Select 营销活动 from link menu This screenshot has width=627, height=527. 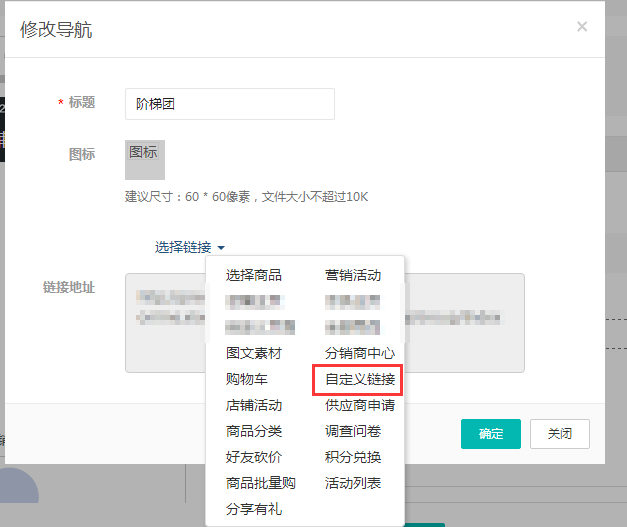(x=353, y=275)
